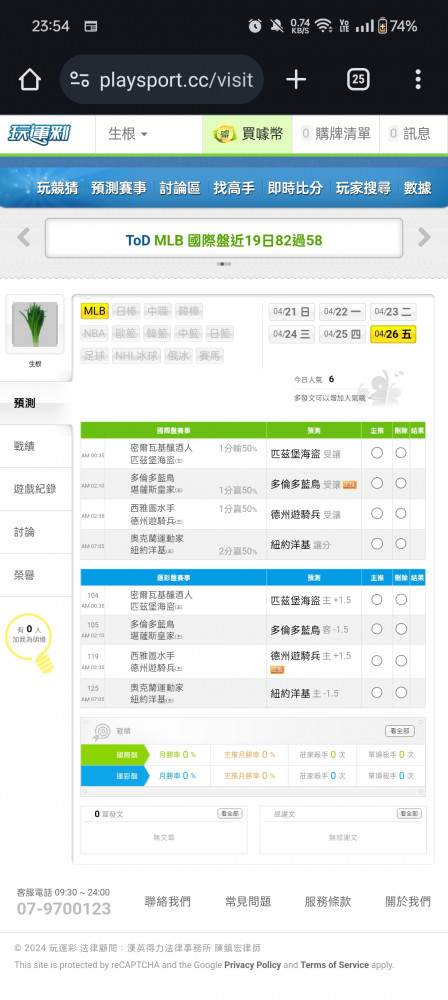Select 主推 radio for 德州遊騎兵 主 +1.5

pos(377,661)
